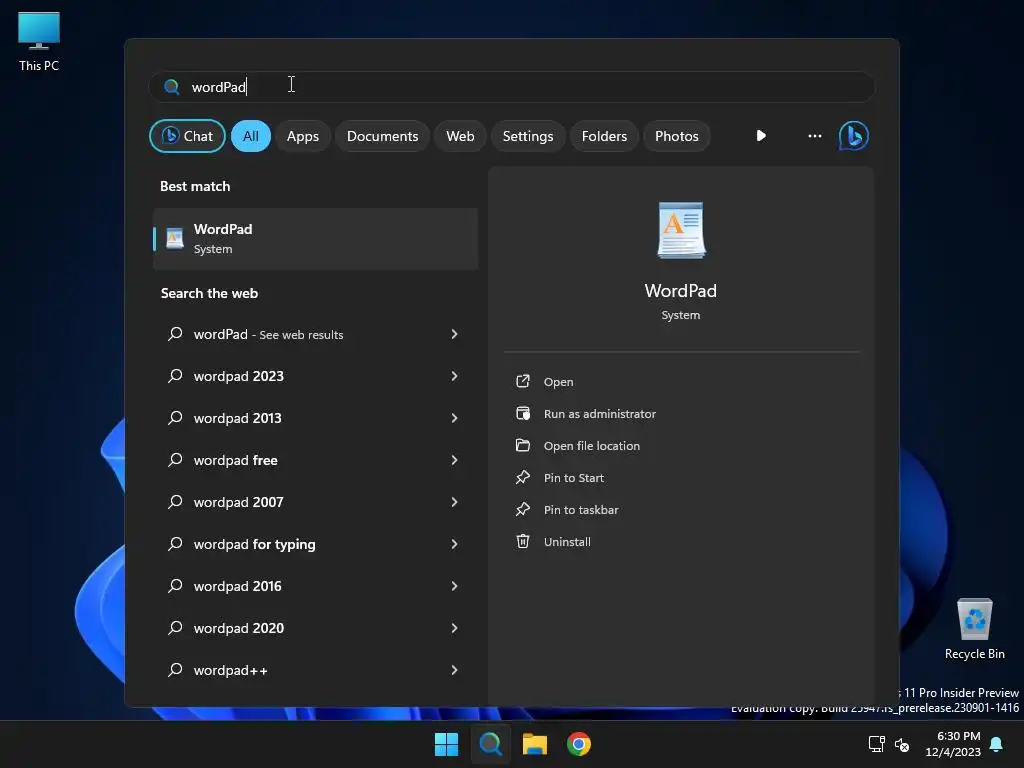Click the muted speaker tray icon
This screenshot has width=1024, height=768.
[x=902, y=744]
